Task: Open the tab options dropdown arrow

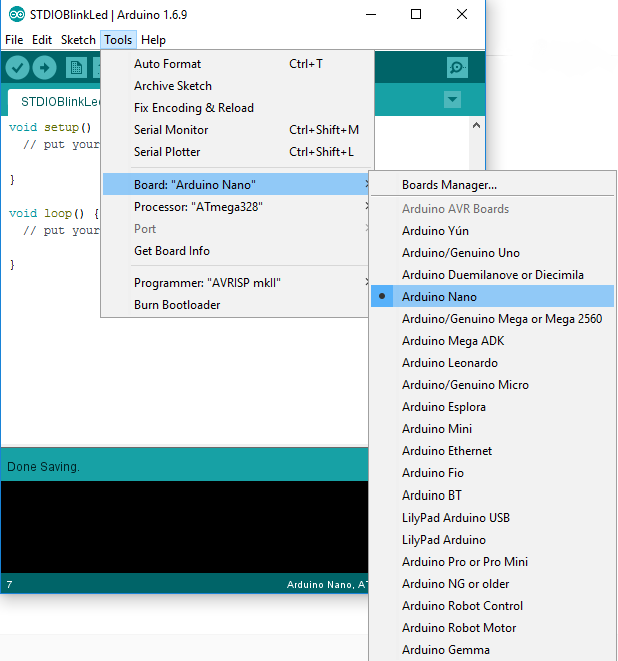Action: click(x=452, y=99)
